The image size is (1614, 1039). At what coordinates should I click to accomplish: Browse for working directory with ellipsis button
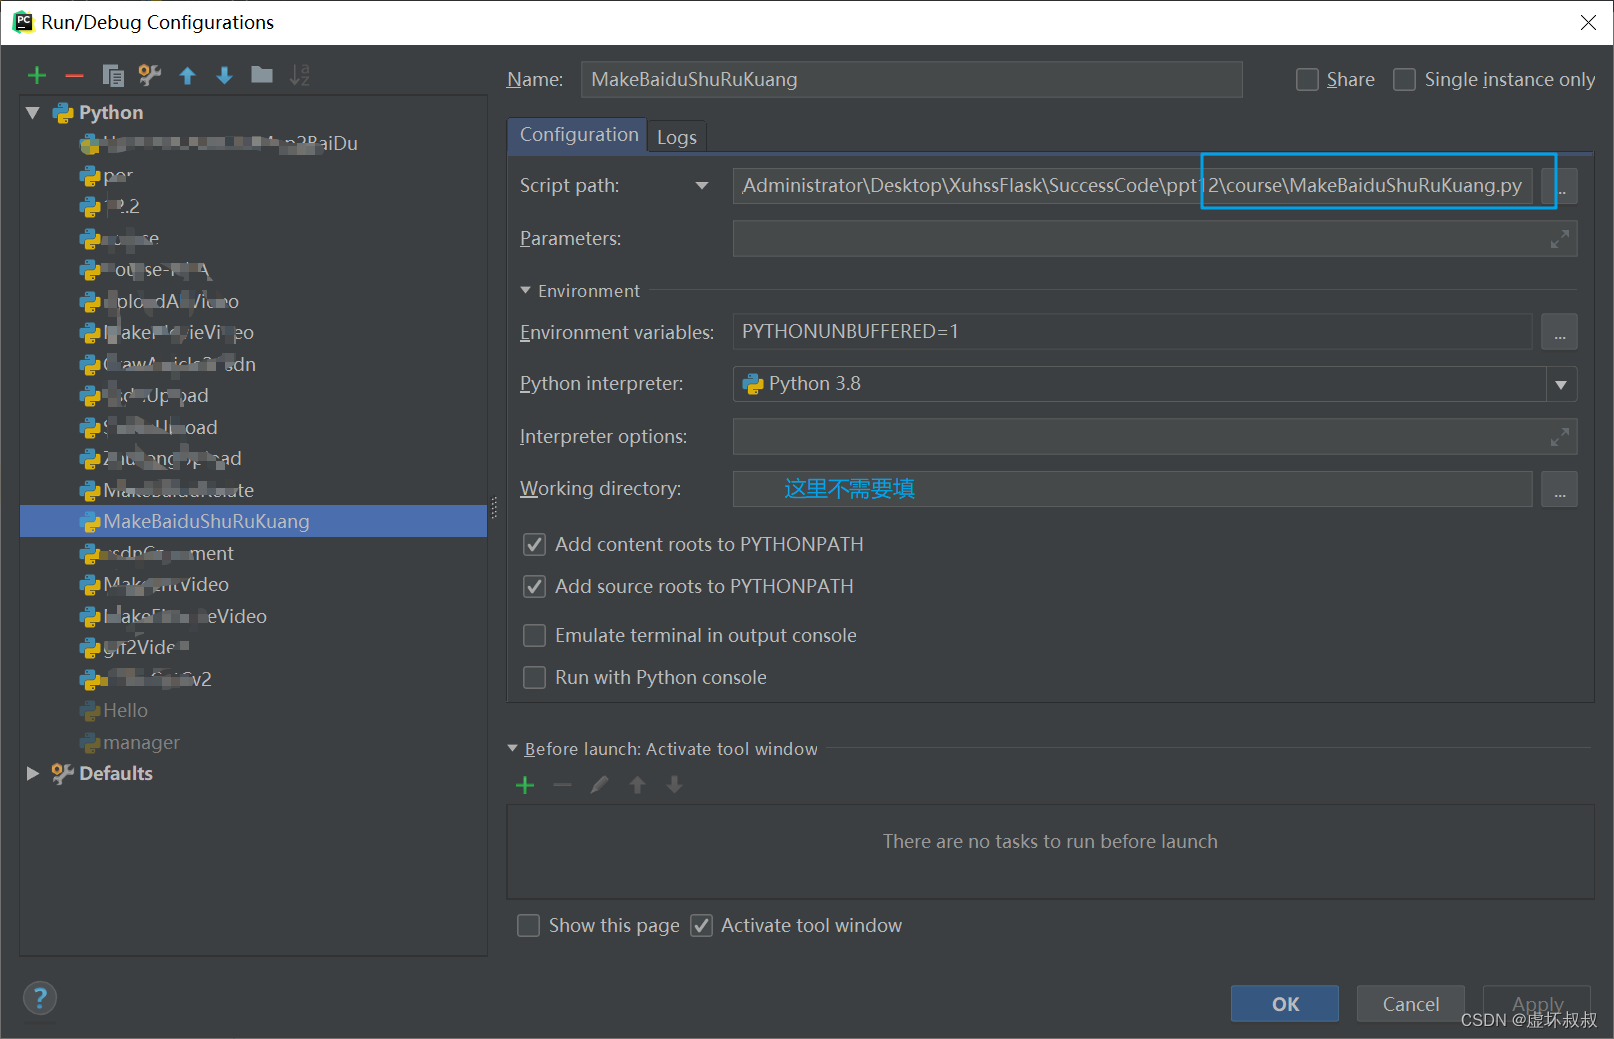click(x=1559, y=489)
